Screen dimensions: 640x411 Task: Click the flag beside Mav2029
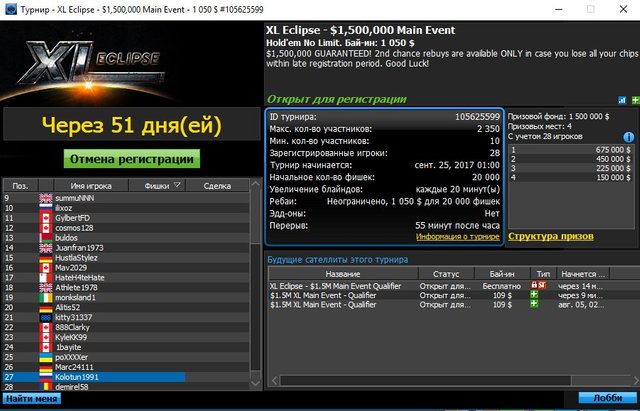point(46,268)
